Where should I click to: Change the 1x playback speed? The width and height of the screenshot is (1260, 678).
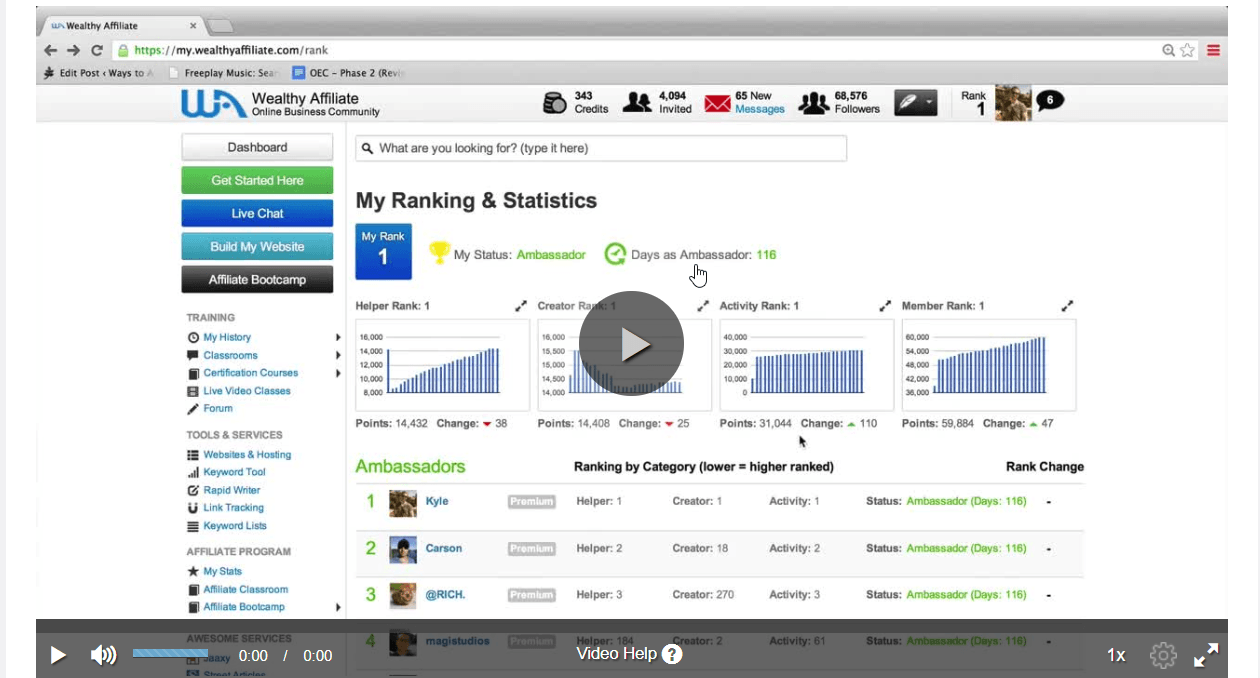[x=1116, y=655]
